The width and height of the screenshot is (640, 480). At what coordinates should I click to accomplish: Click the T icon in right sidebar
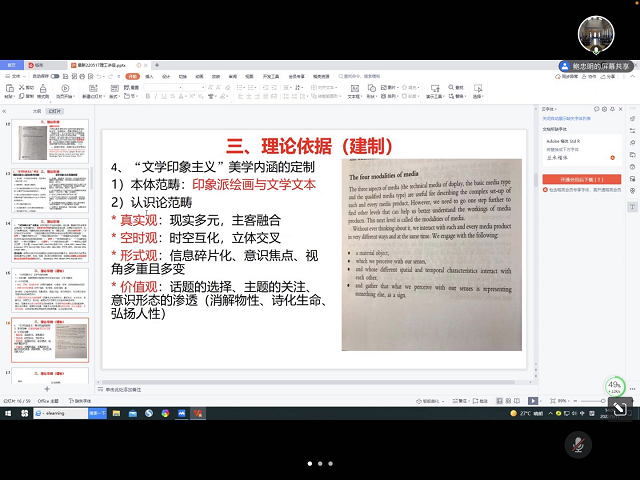pyautogui.click(x=632, y=207)
